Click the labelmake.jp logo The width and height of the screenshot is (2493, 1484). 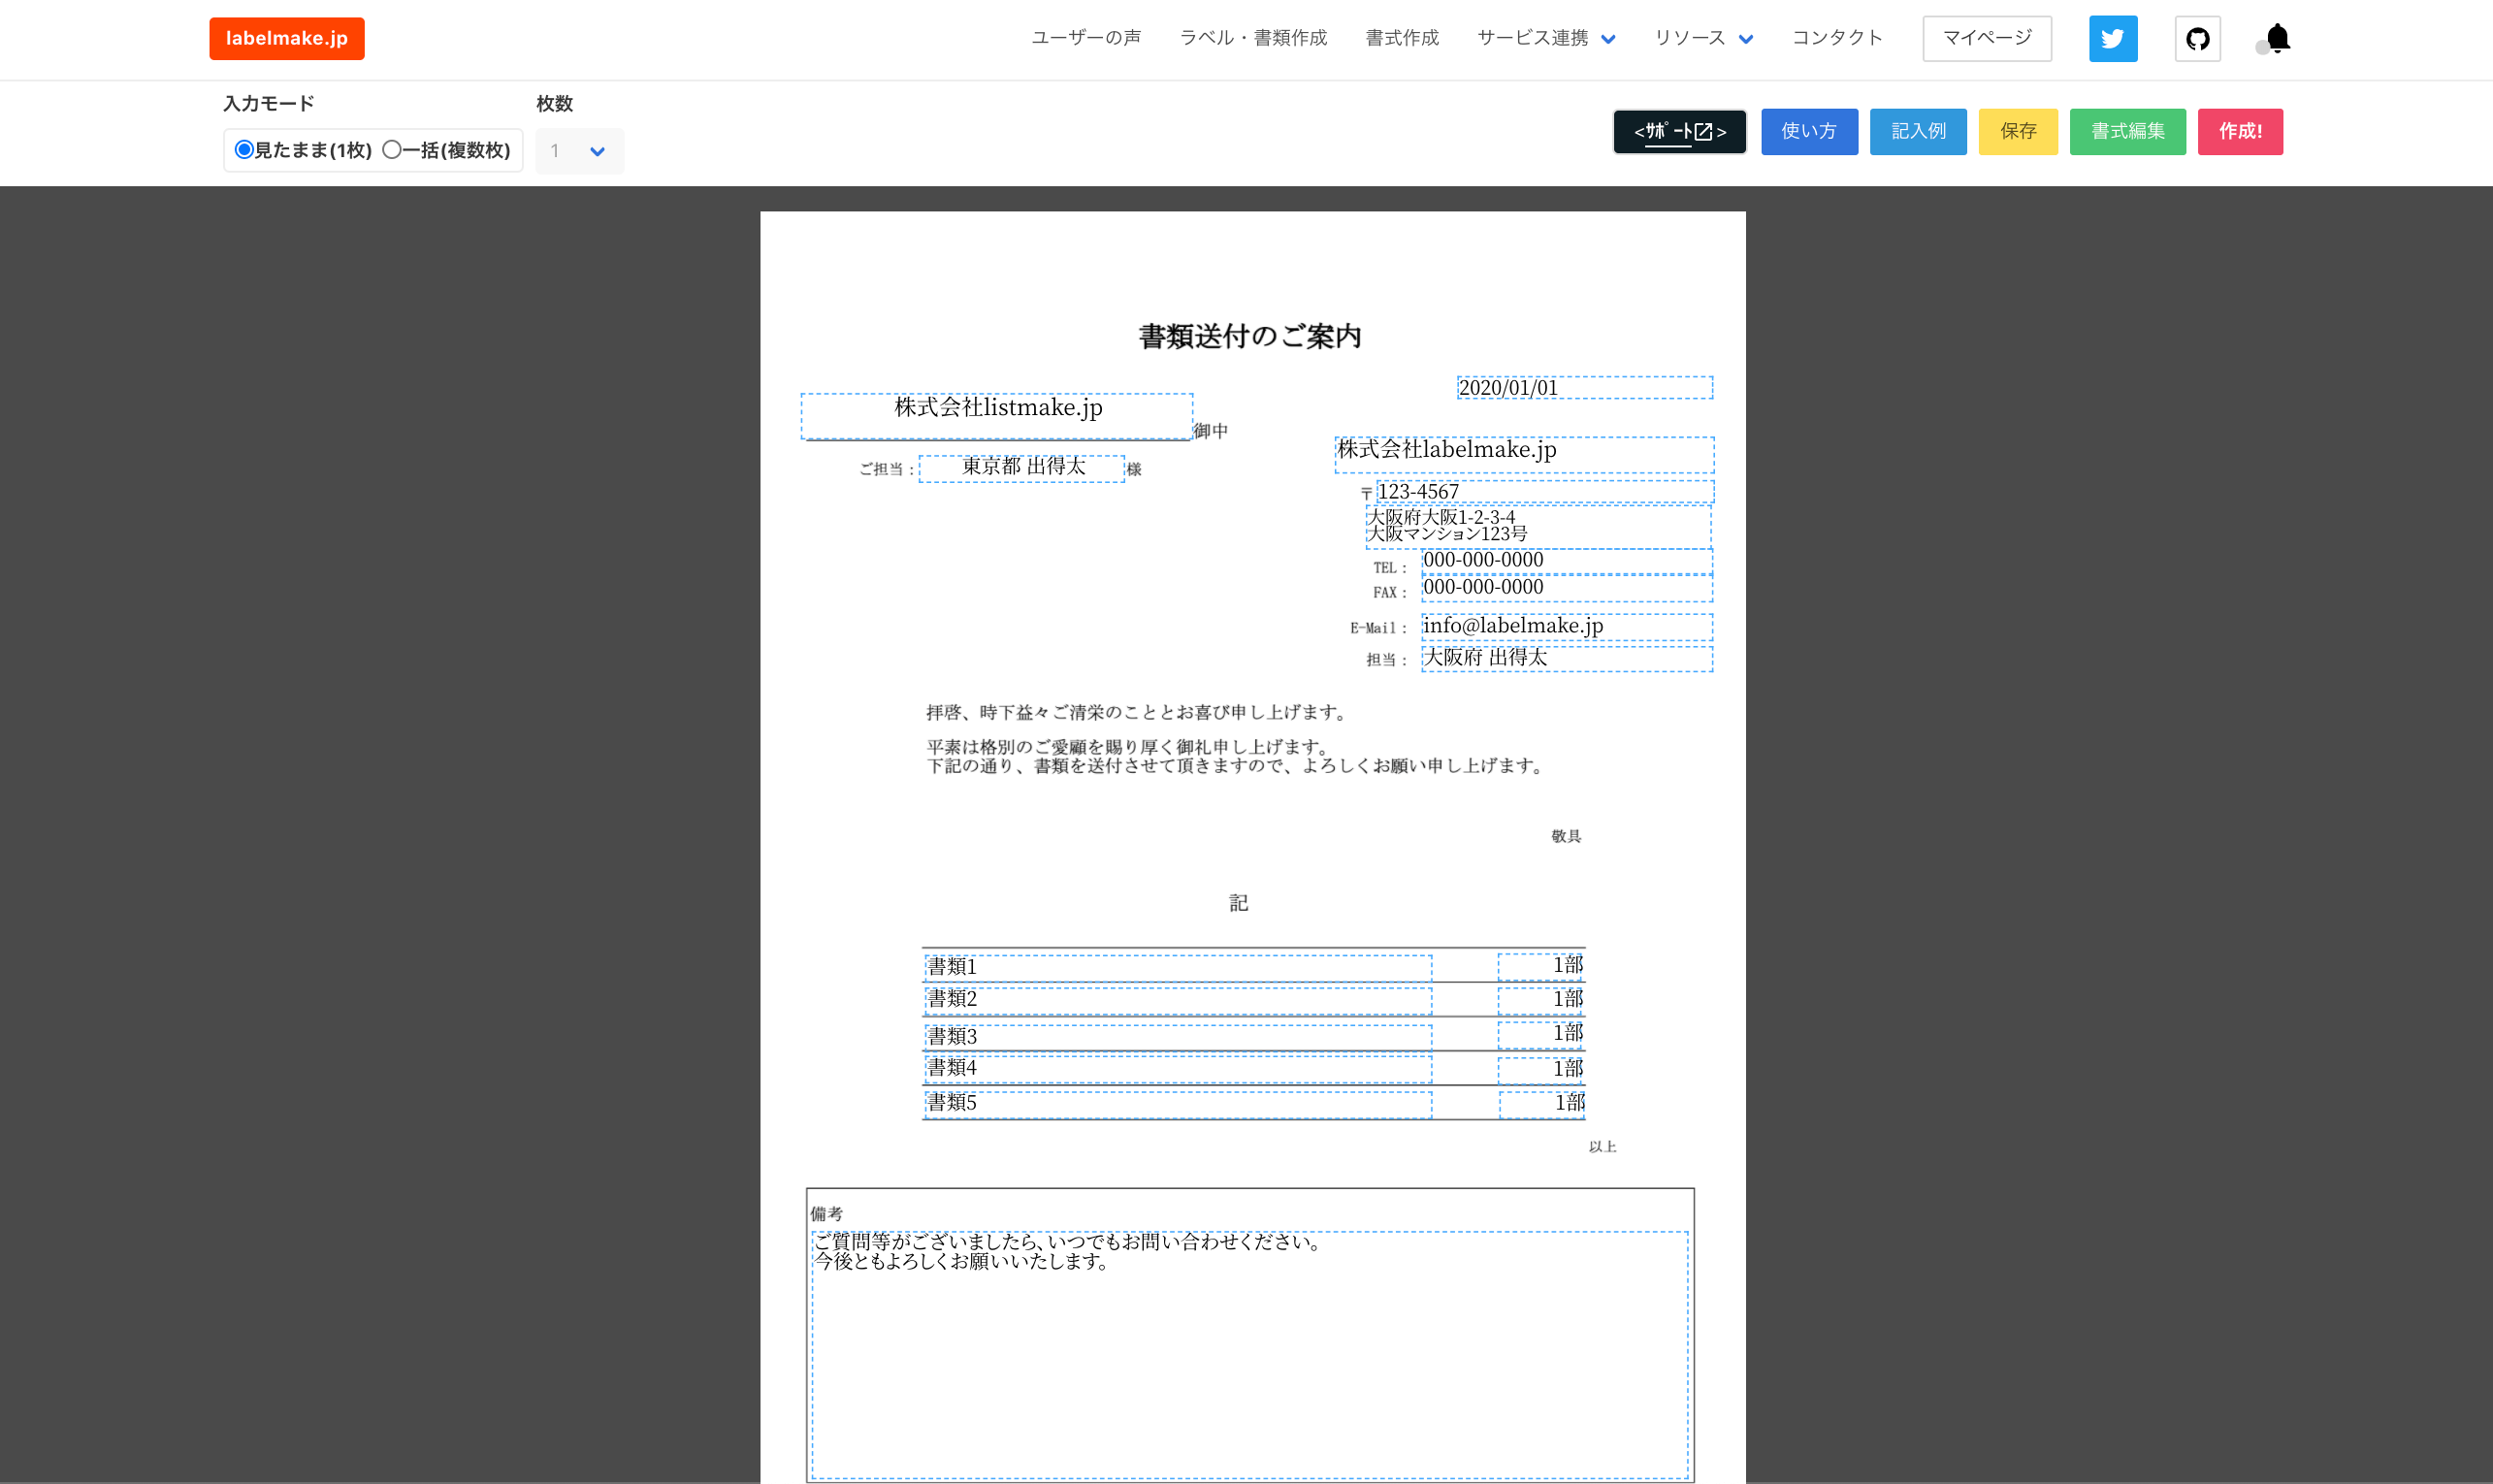pyautogui.click(x=287, y=39)
